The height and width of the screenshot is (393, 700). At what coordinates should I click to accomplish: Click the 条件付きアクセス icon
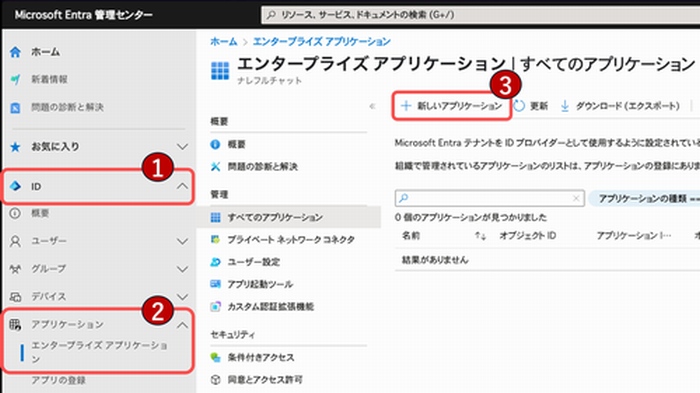(x=215, y=357)
